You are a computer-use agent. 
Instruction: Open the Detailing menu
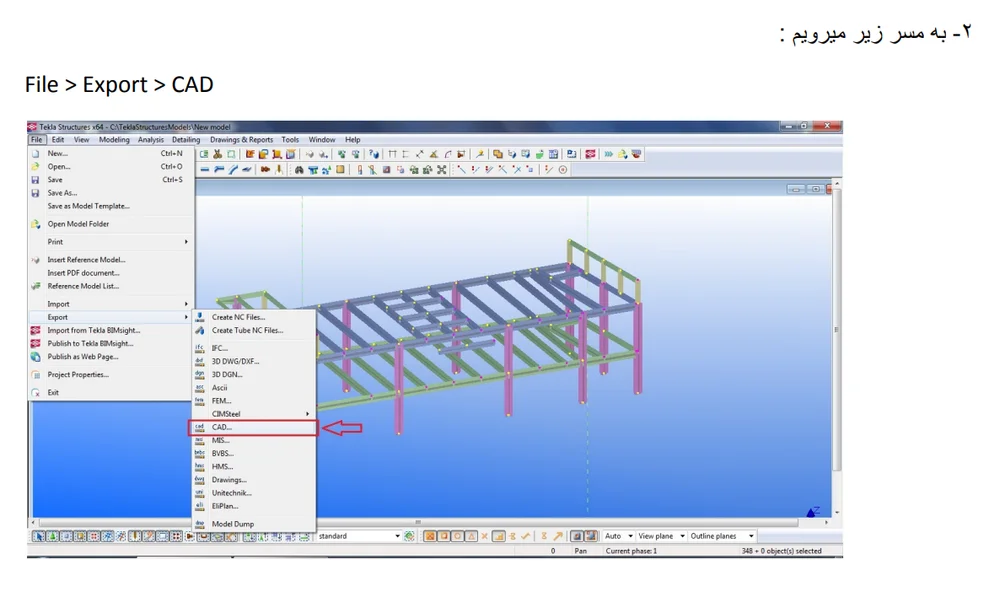[x=186, y=140]
